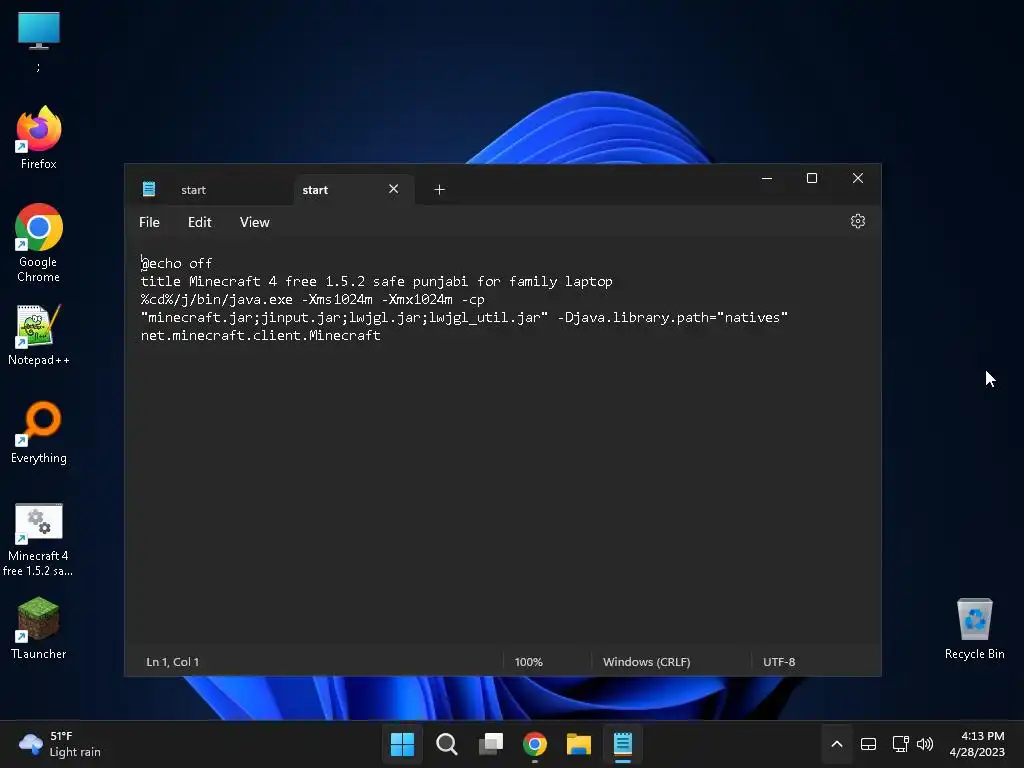Add a new tab in Notepad
The height and width of the screenshot is (768, 1024).
click(x=440, y=189)
